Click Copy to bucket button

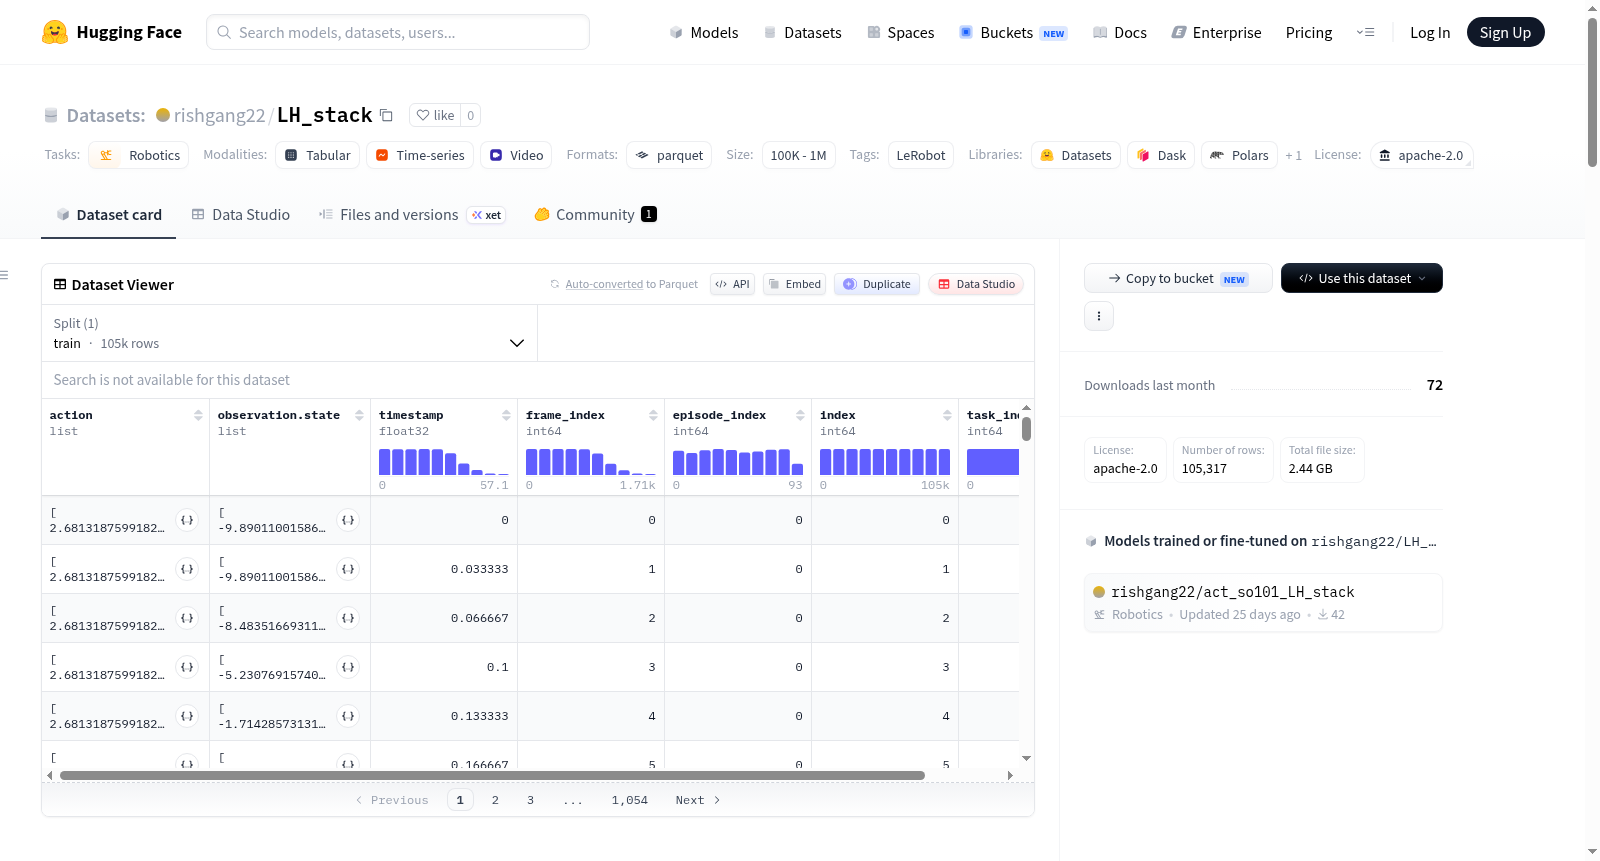[x=1178, y=278]
